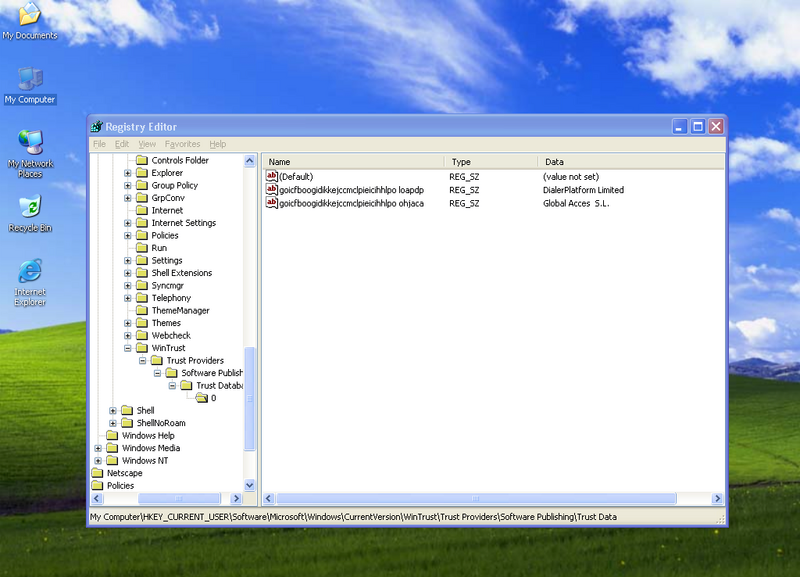Click the (Default) value string icon
The height and width of the screenshot is (577, 800).
271,177
